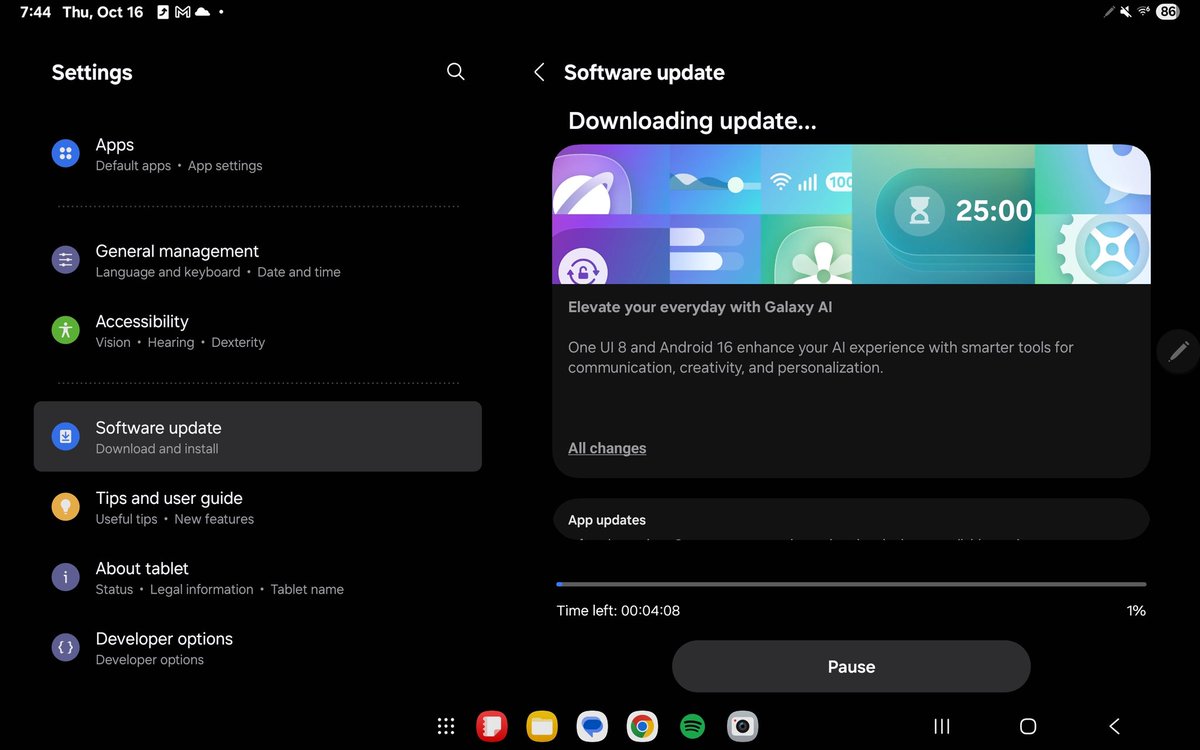Tap the Gmail notification icon in status bar
This screenshot has height=750, width=1200.
click(x=183, y=12)
